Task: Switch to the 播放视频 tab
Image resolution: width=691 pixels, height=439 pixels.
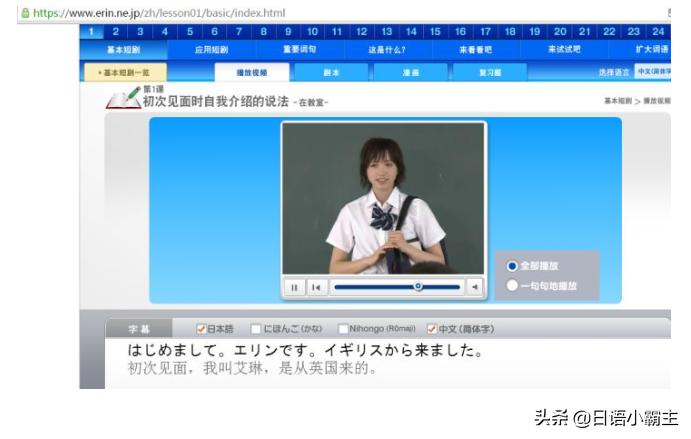Action: tap(252, 72)
